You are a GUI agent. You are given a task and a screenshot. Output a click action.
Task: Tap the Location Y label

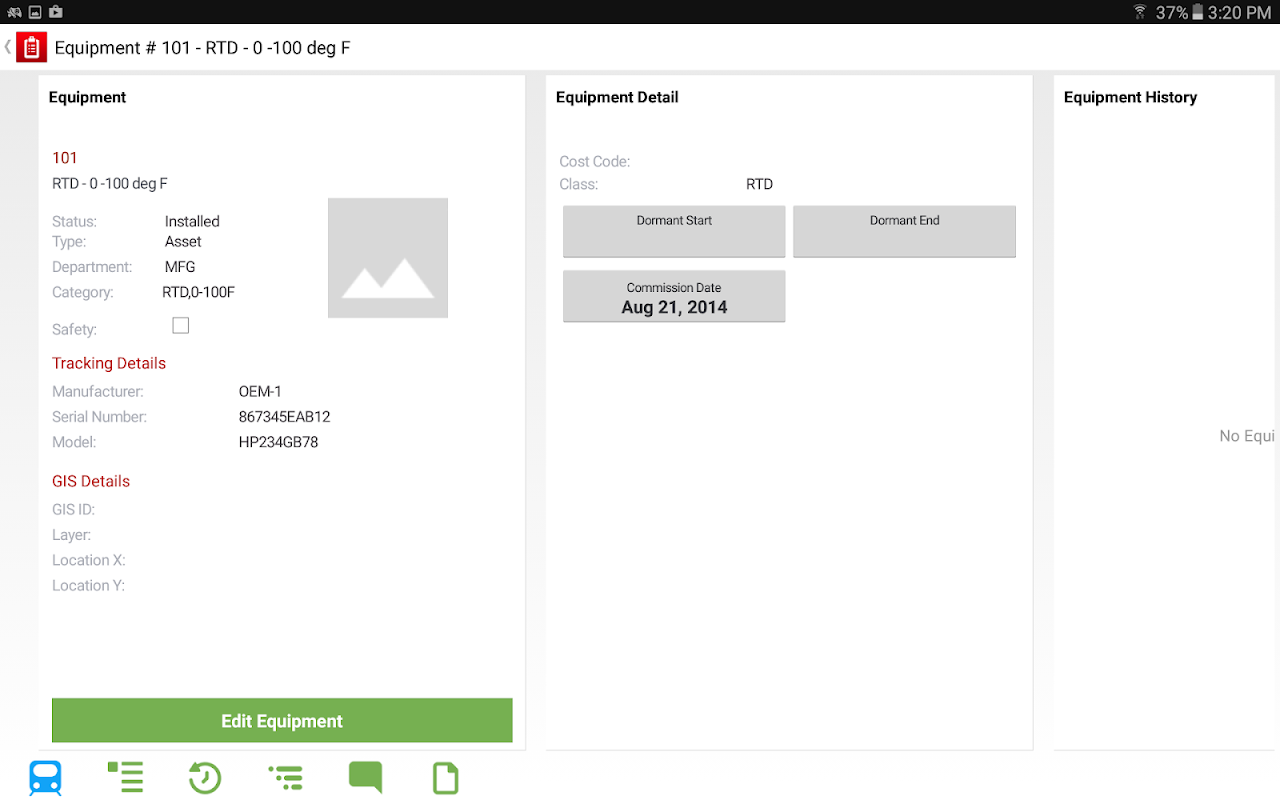(89, 586)
